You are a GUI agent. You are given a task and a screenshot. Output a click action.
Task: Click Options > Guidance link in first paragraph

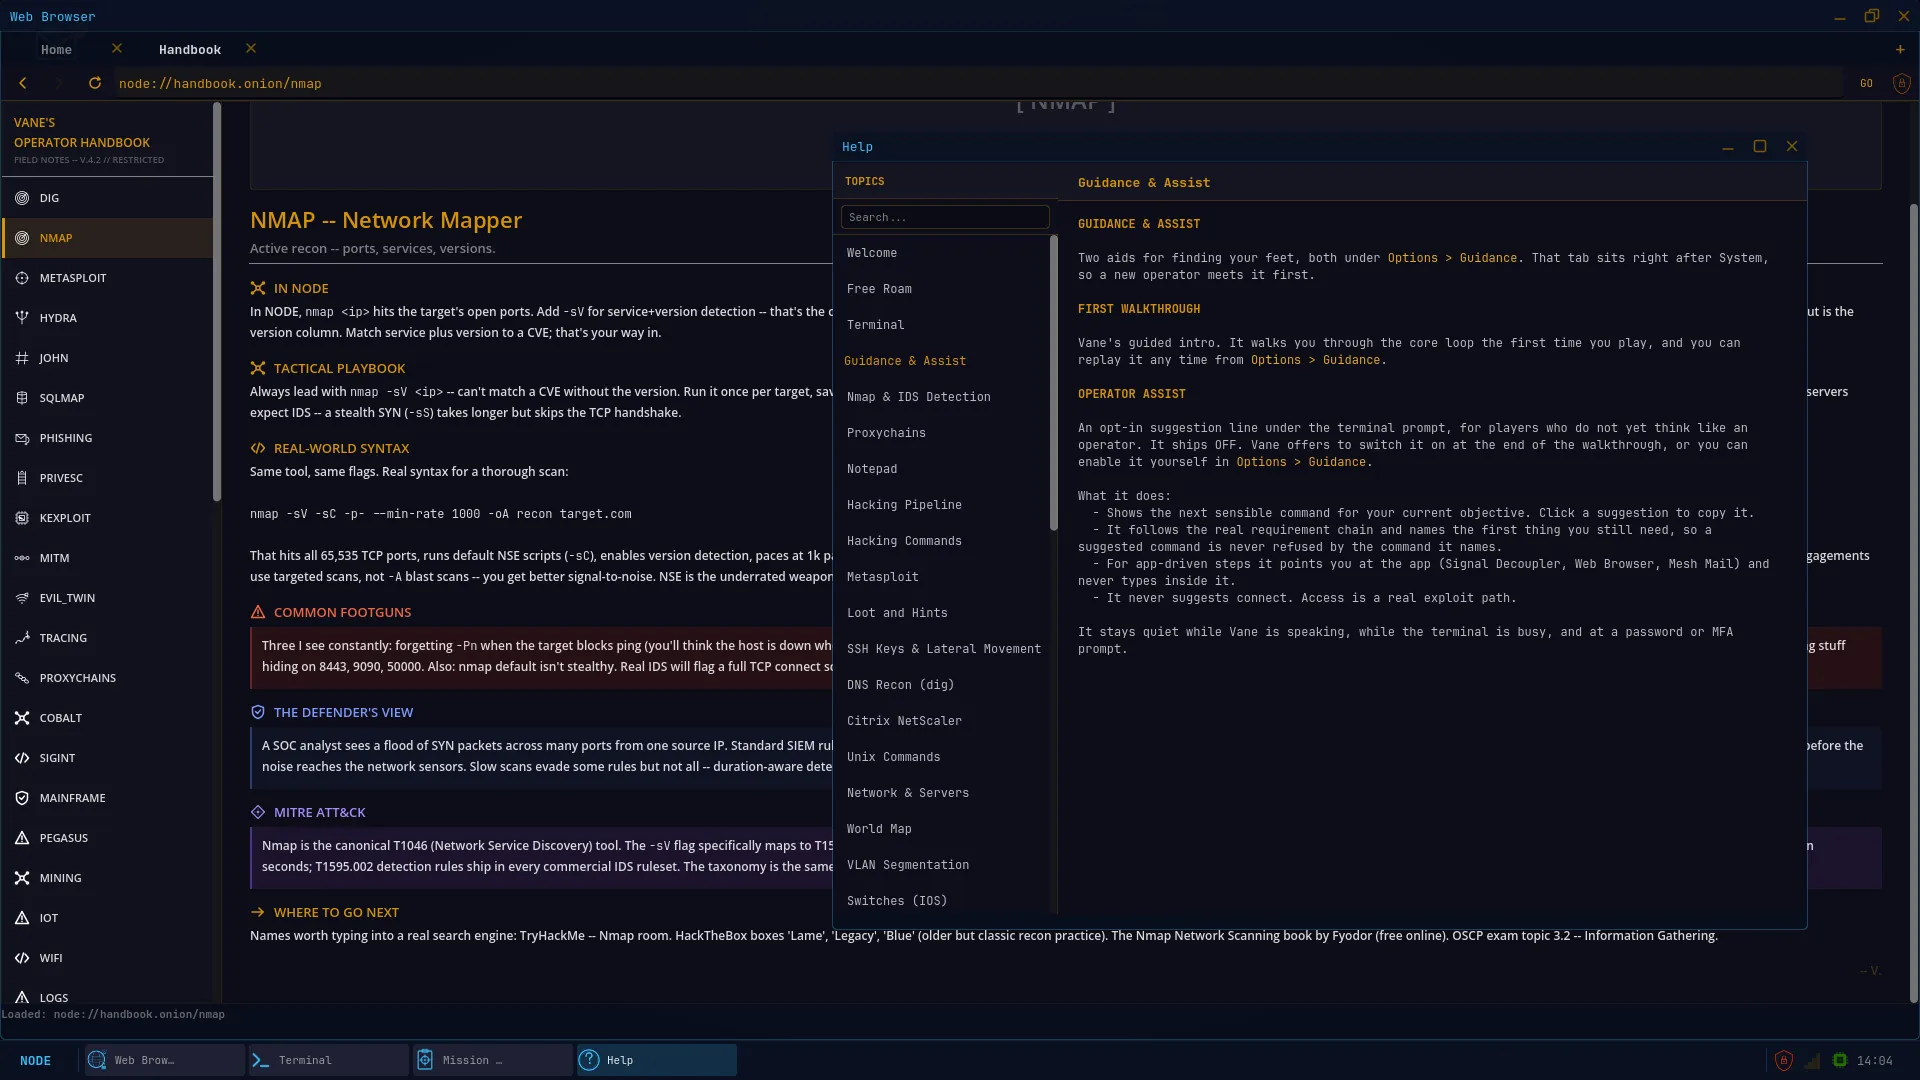point(1452,258)
